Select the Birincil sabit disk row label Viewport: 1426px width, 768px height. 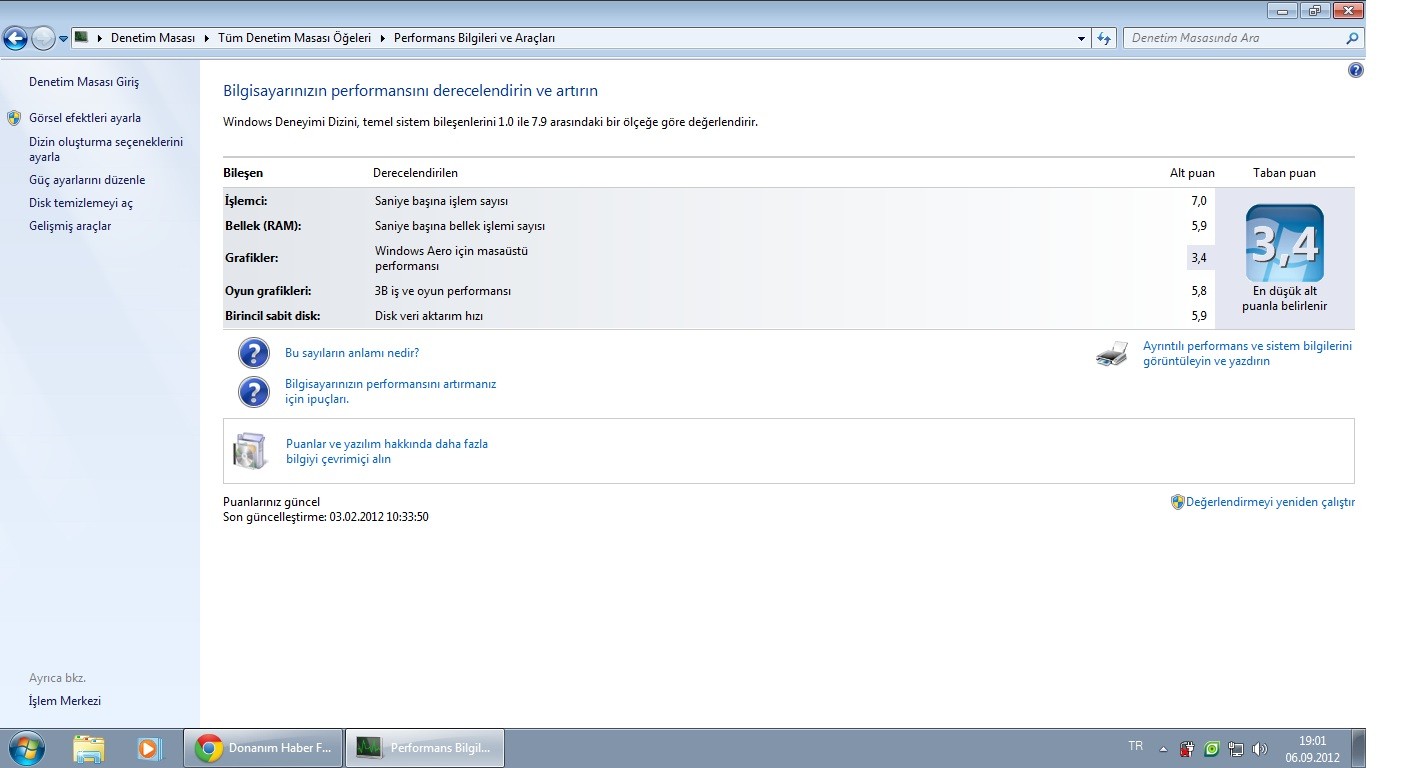(x=272, y=316)
